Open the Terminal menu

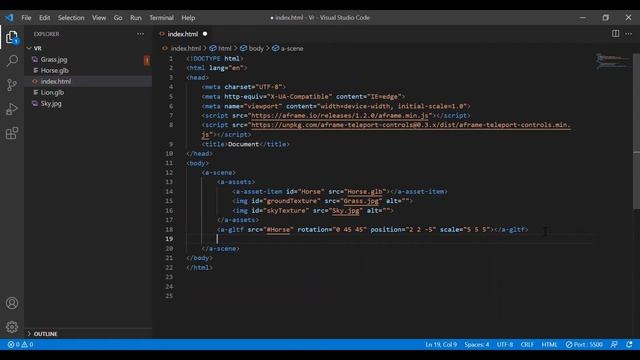pyautogui.click(x=161, y=18)
